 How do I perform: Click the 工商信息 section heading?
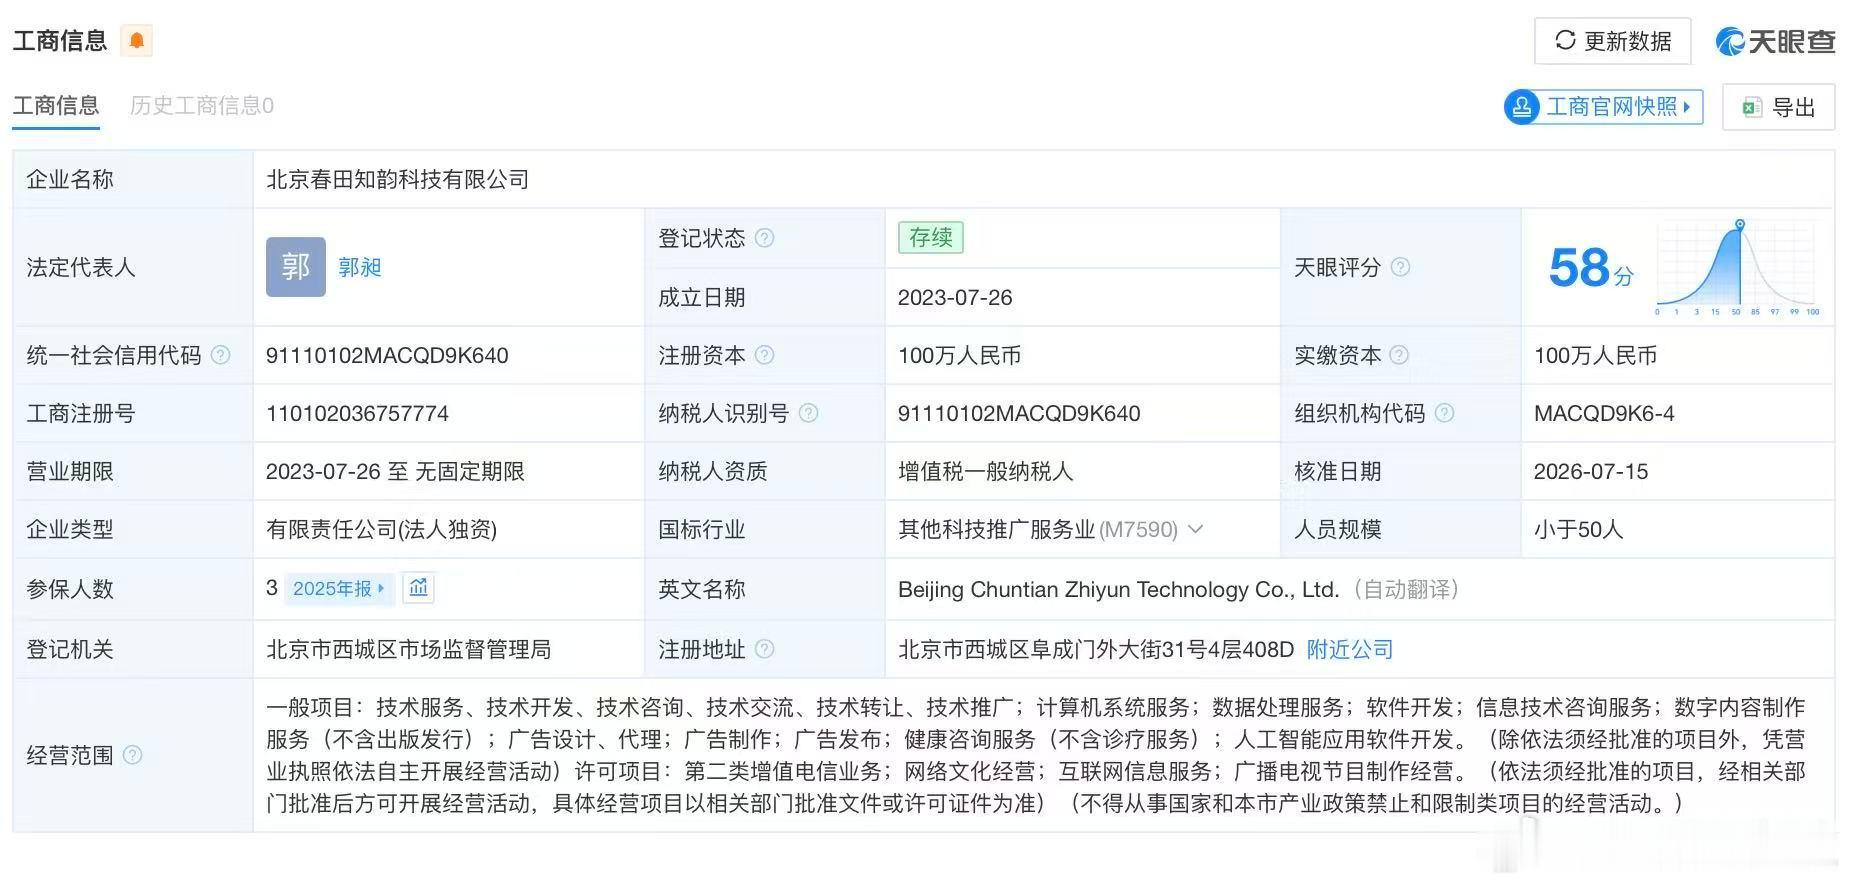click(x=60, y=40)
